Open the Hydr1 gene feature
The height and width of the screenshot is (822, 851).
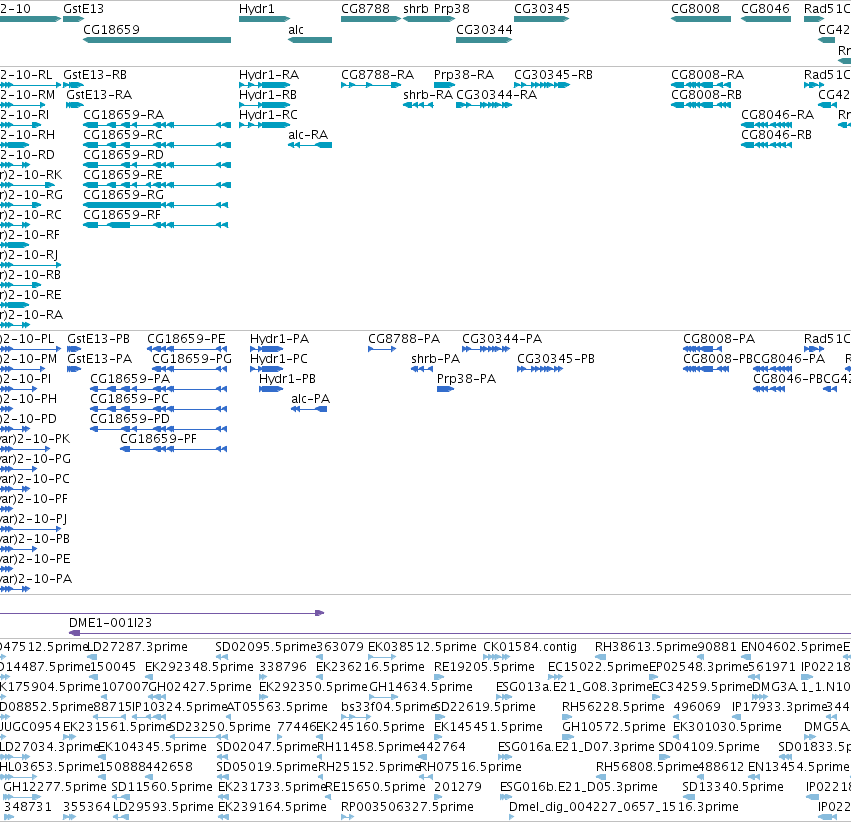264,19
